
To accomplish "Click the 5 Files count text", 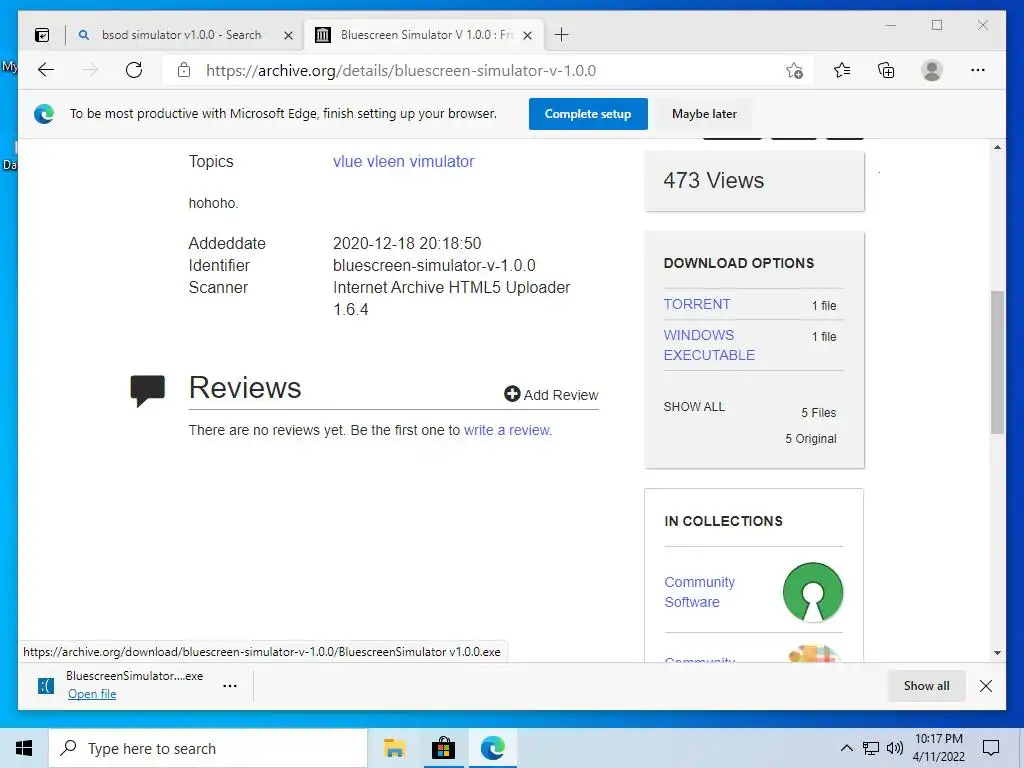I will [819, 413].
